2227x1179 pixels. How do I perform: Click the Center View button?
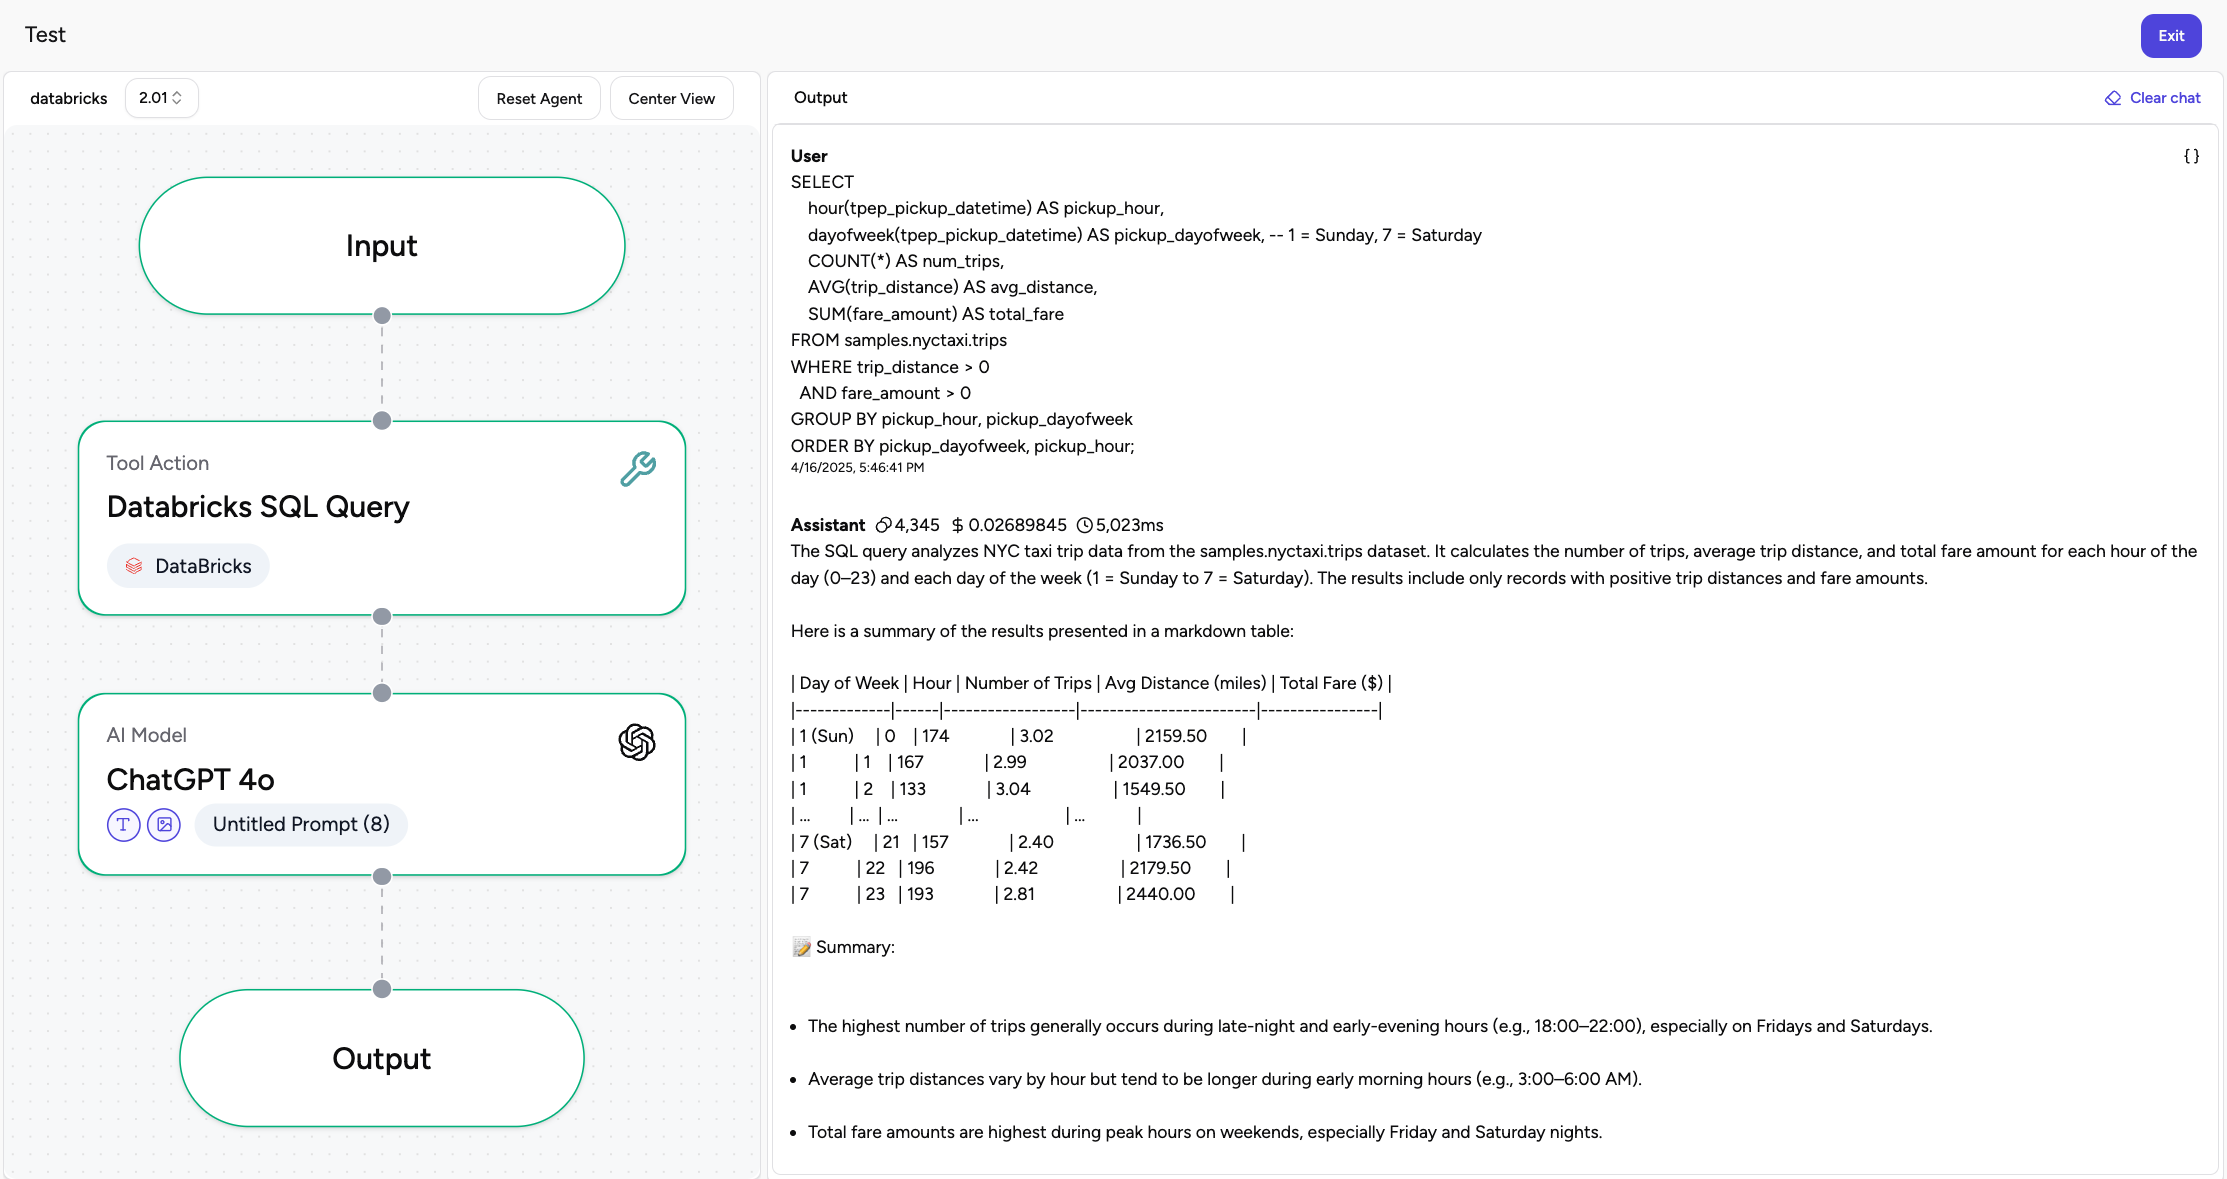point(671,98)
